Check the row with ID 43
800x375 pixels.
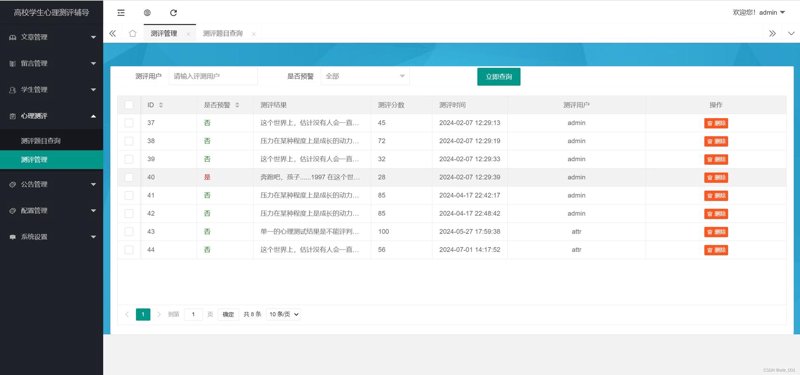tap(129, 232)
